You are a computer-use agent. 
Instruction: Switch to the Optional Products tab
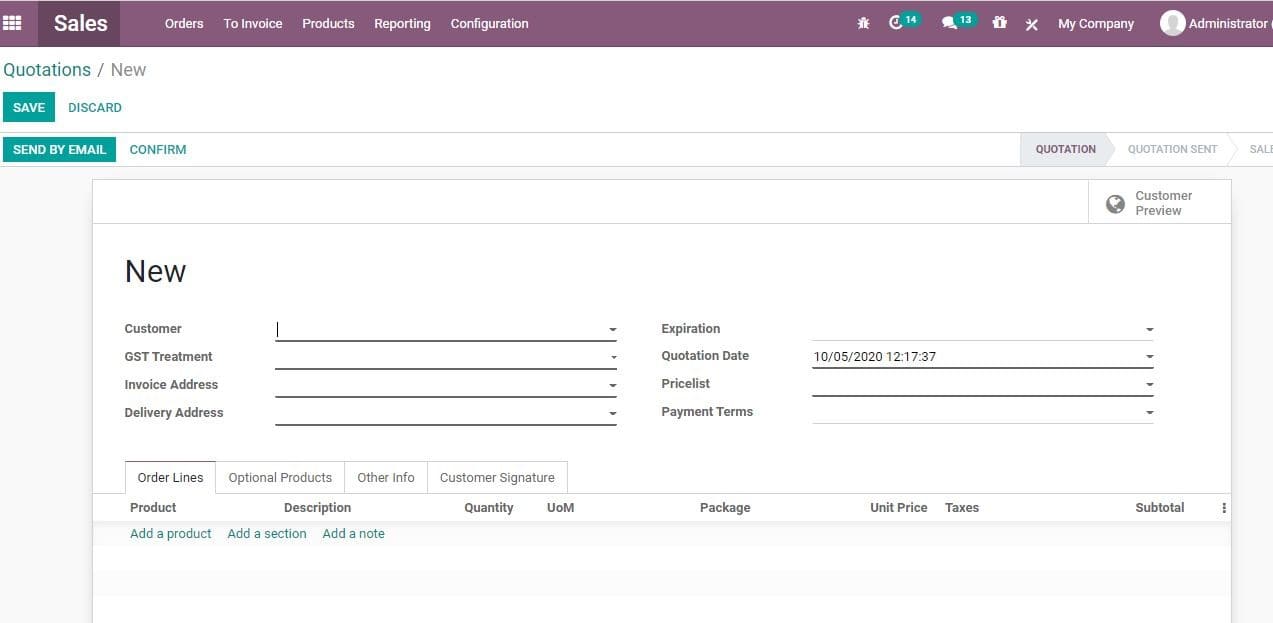(279, 477)
